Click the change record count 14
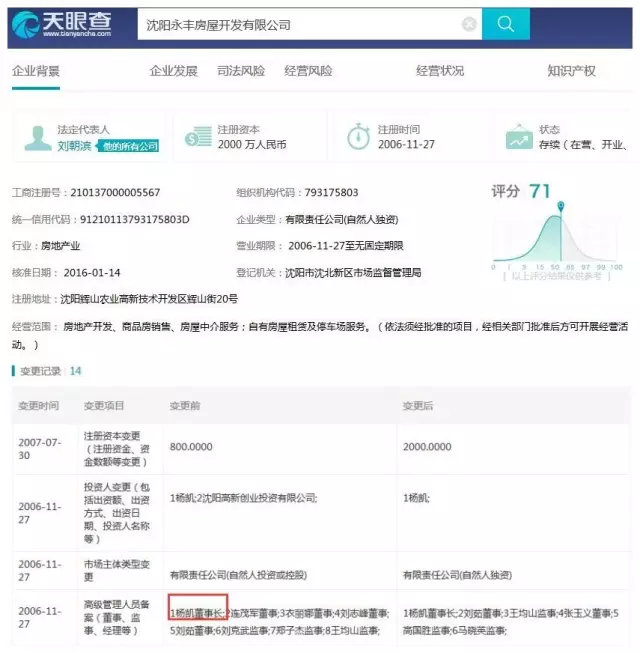This screenshot has height=653, width=640. (x=75, y=371)
